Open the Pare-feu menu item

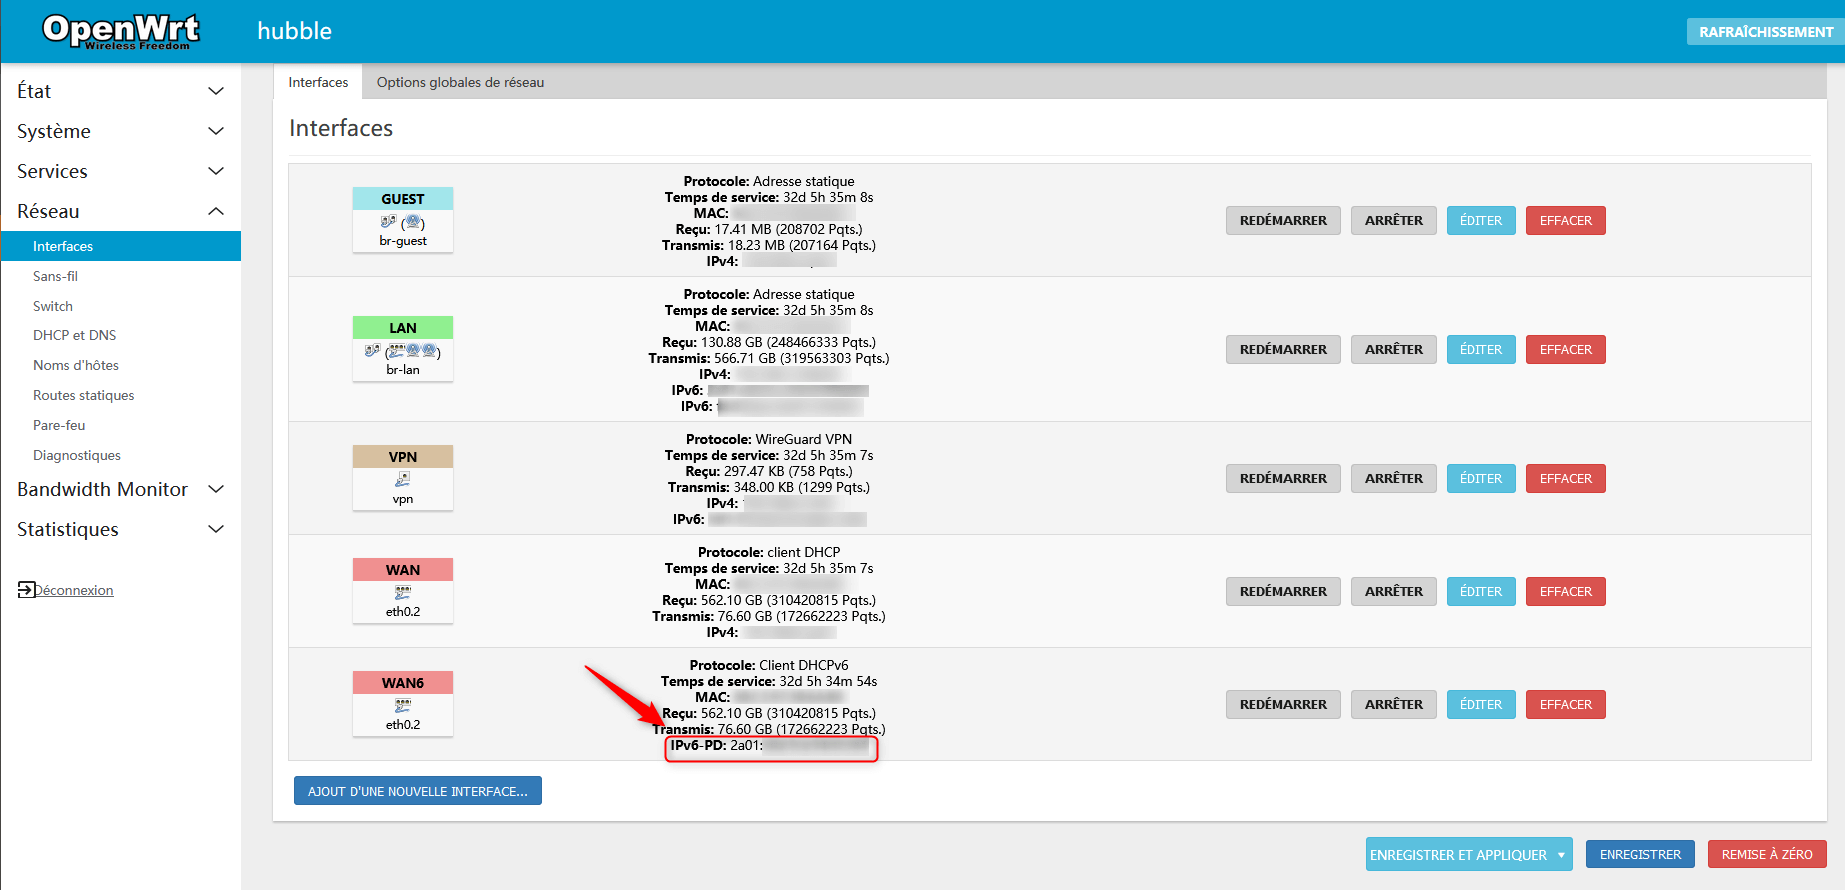59,425
